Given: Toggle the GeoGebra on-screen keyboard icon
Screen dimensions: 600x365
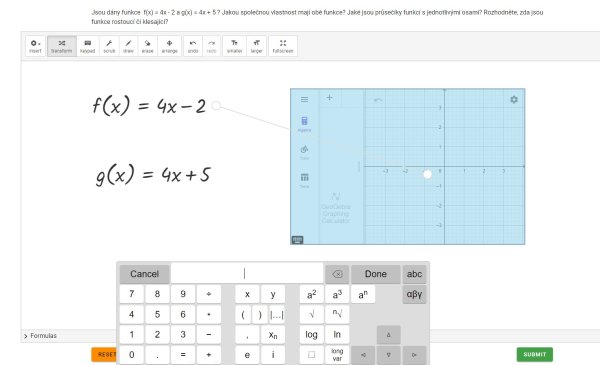Looking at the screenshot, I should (x=297, y=240).
